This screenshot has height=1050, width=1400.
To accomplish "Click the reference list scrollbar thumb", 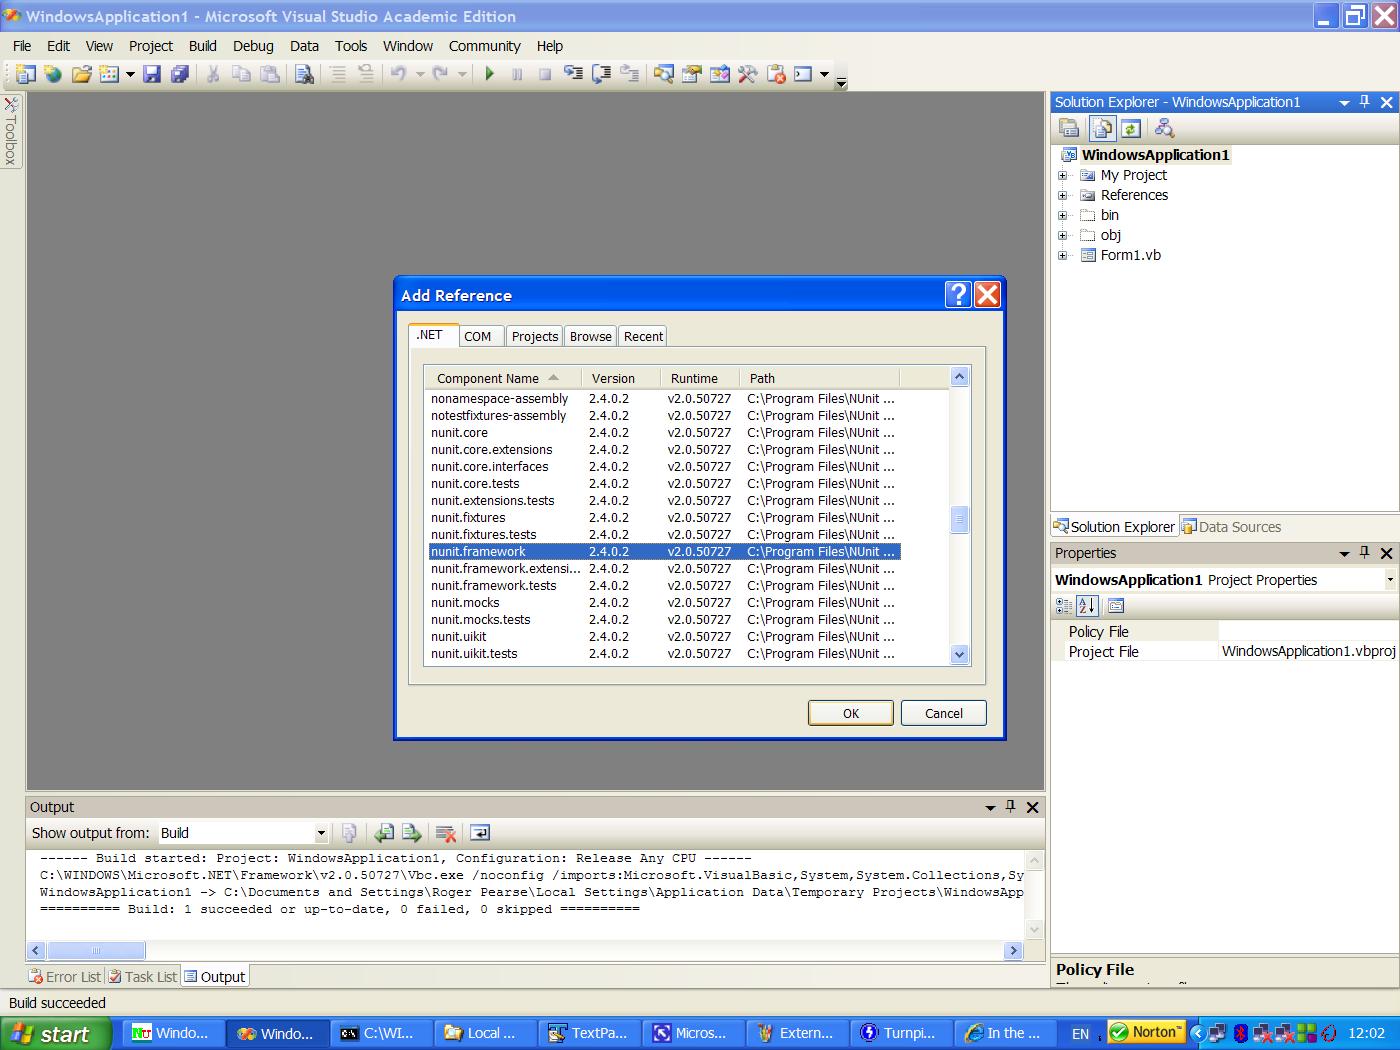I will coord(959,520).
